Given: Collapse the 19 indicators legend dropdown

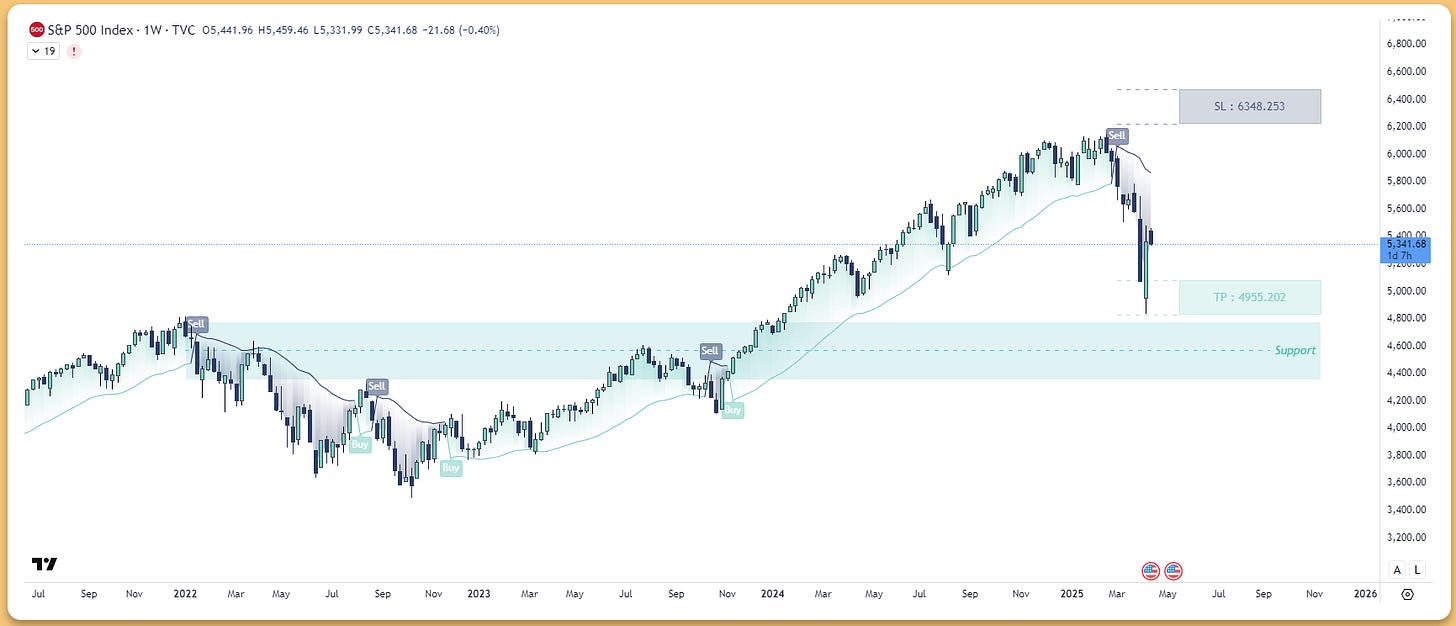Looking at the screenshot, I should click(43, 51).
